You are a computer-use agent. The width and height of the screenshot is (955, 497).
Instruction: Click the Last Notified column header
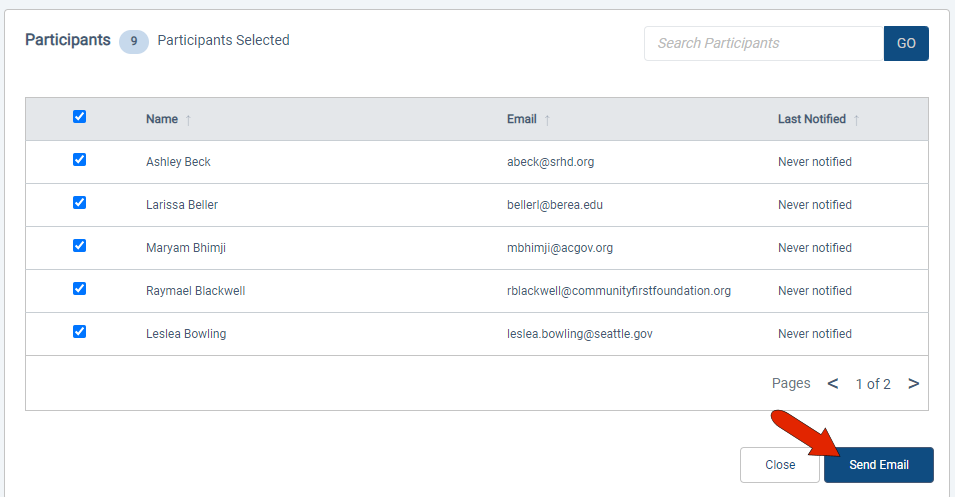coord(811,119)
